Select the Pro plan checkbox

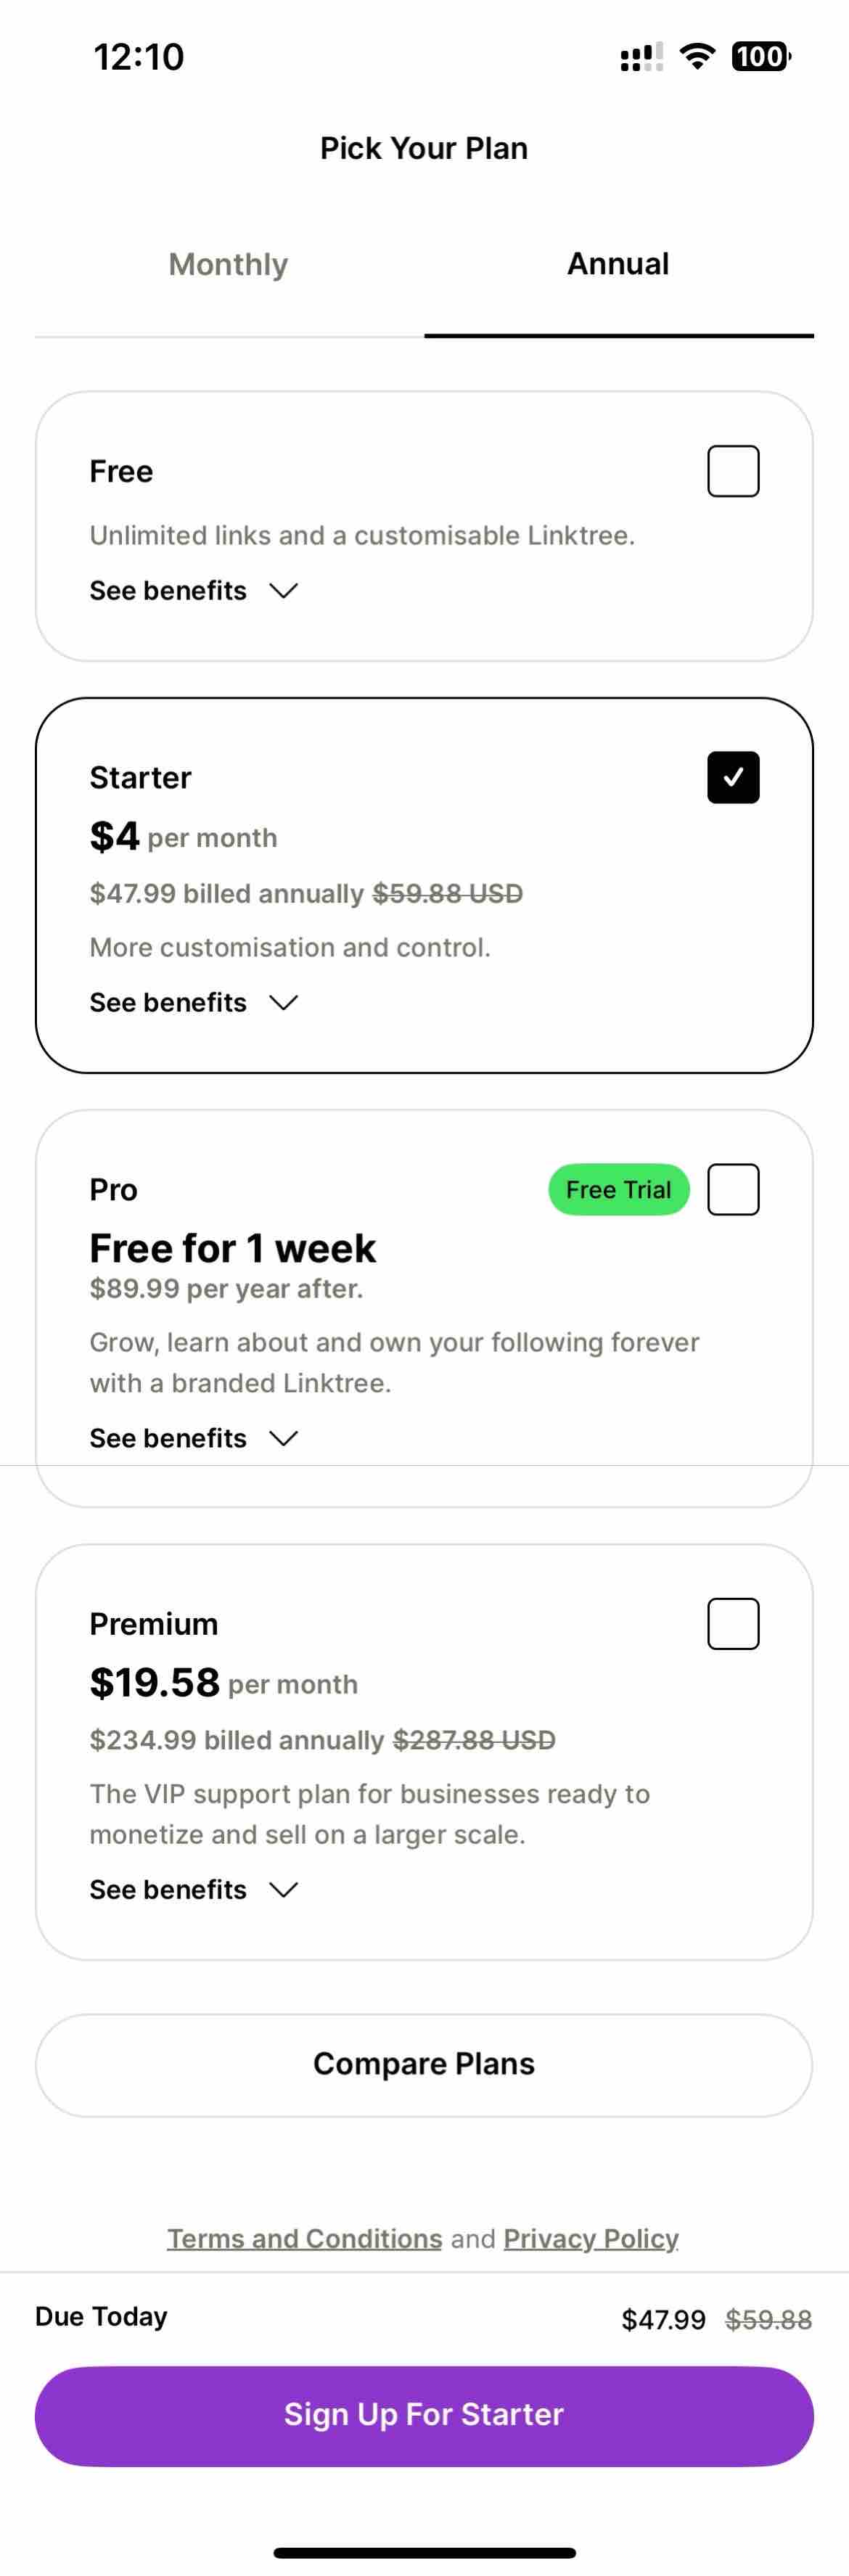pyautogui.click(x=733, y=1189)
